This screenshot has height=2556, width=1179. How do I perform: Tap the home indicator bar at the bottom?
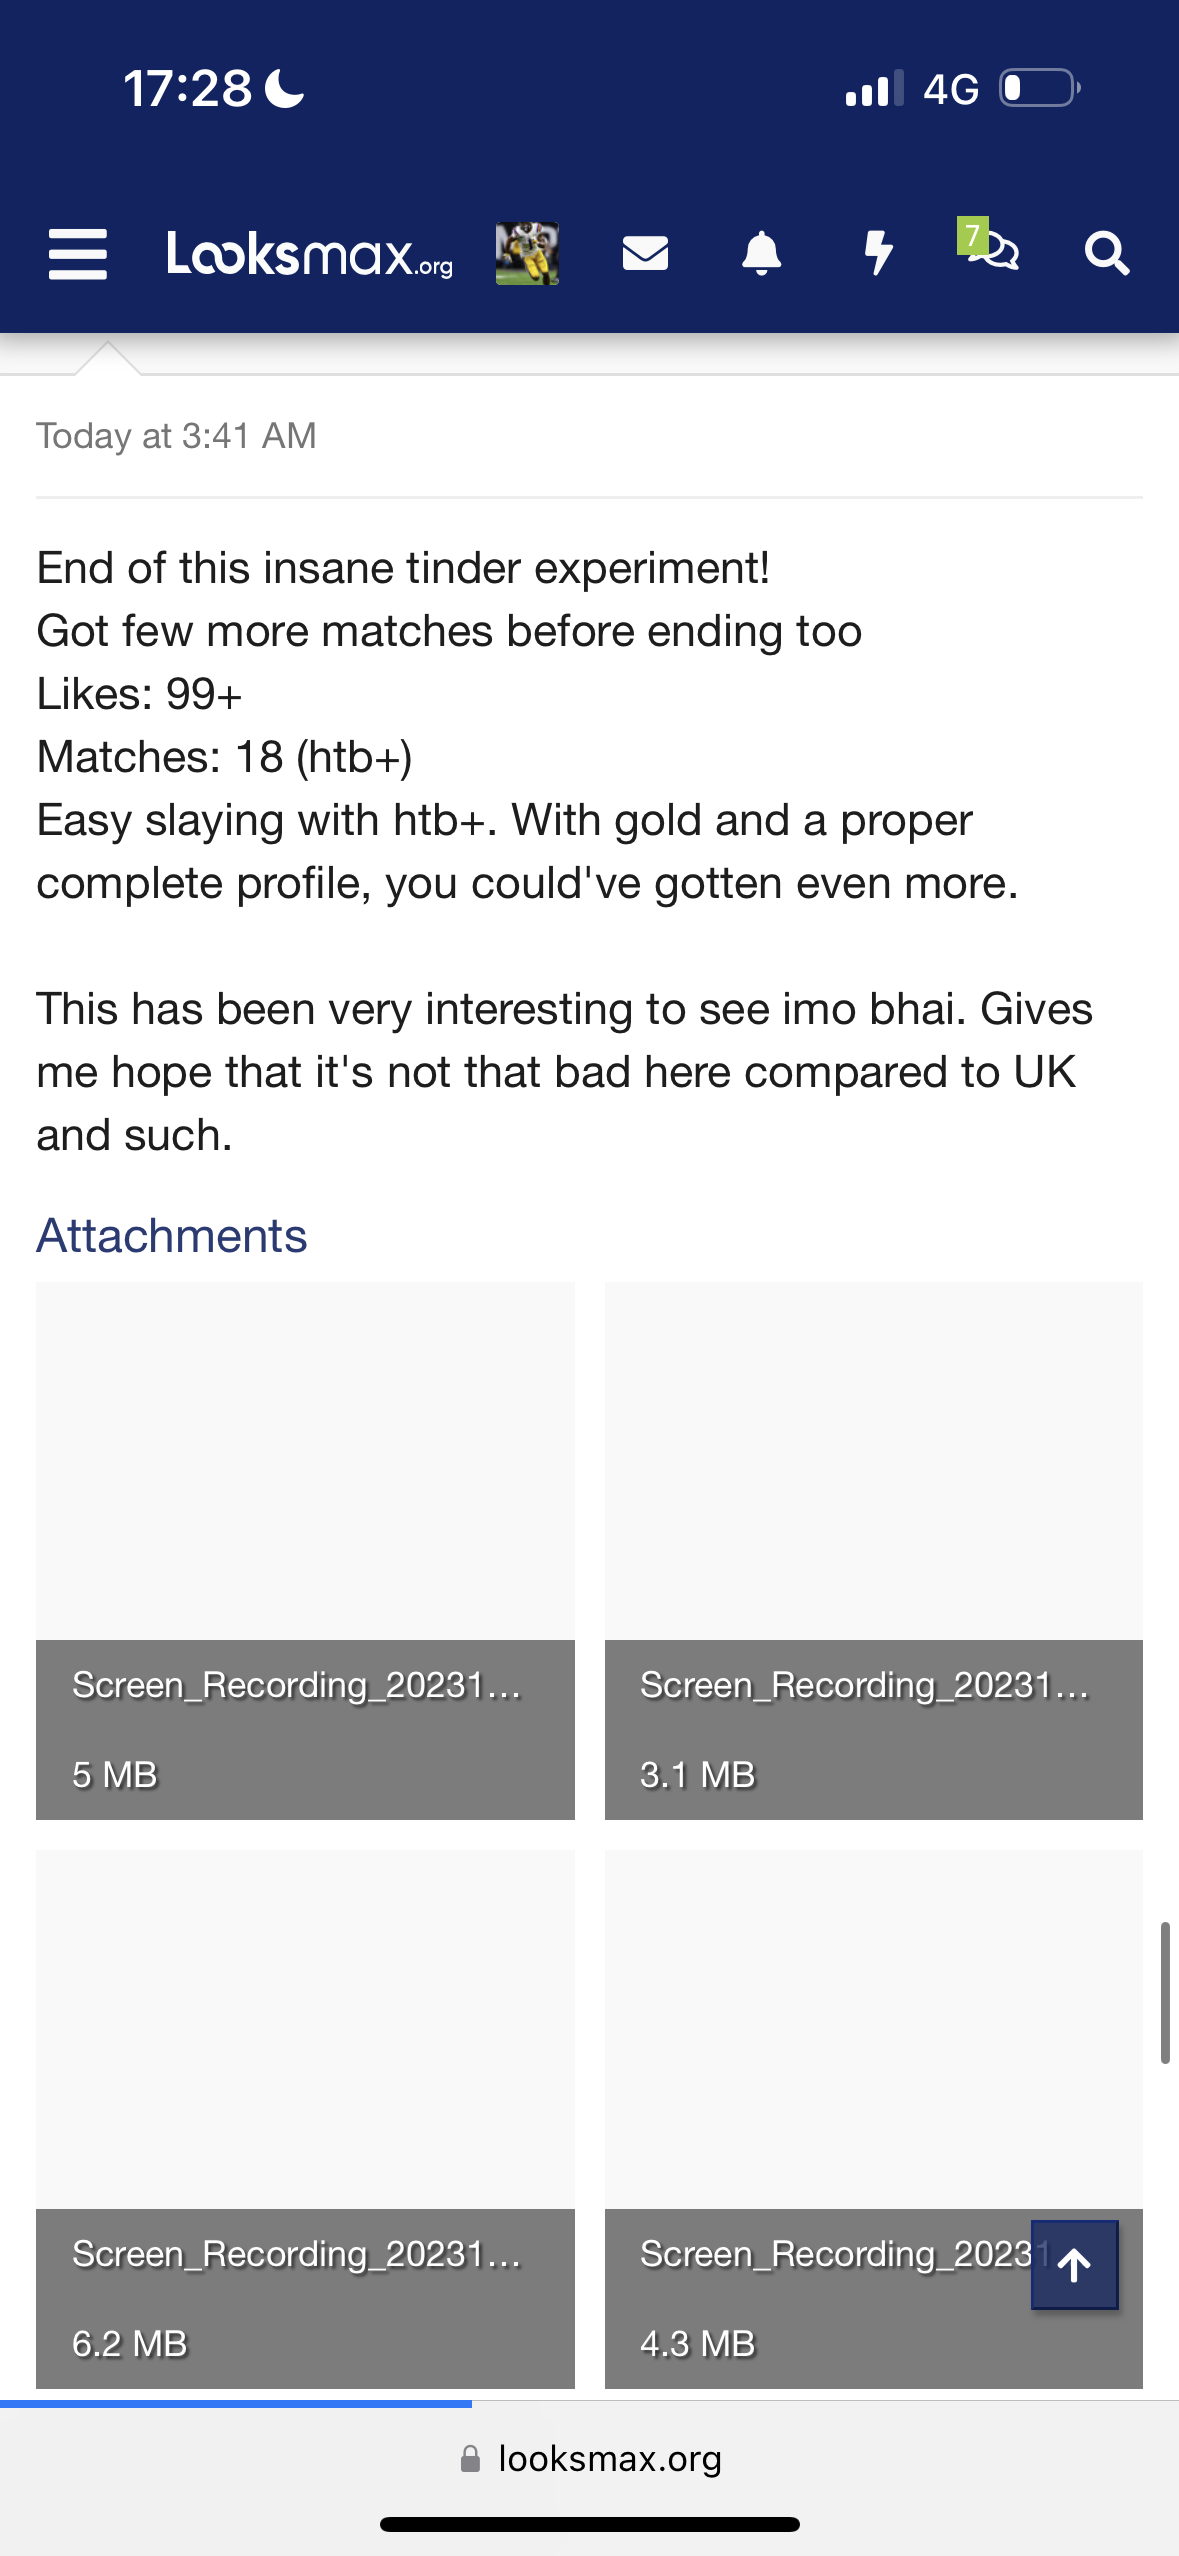click(x=590, y=2525)
